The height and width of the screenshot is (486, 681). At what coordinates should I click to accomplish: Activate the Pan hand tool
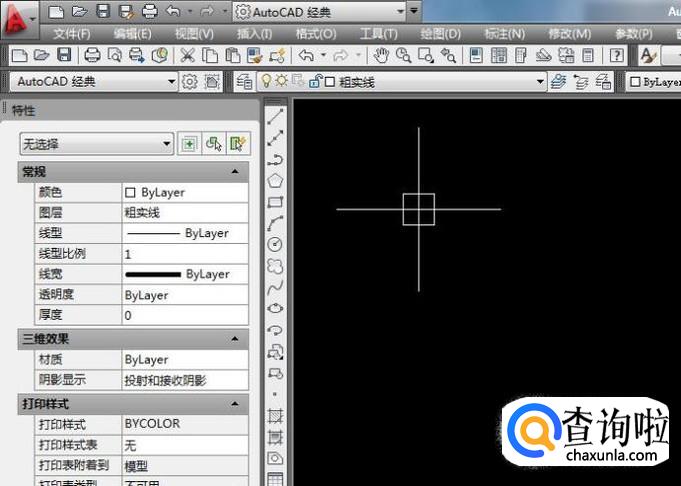381,56
